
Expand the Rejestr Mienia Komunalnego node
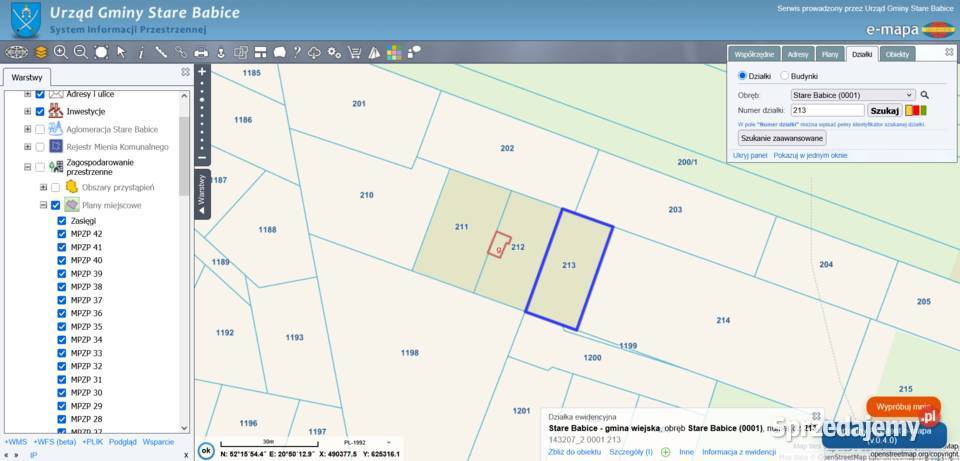[x=28, y=147]
